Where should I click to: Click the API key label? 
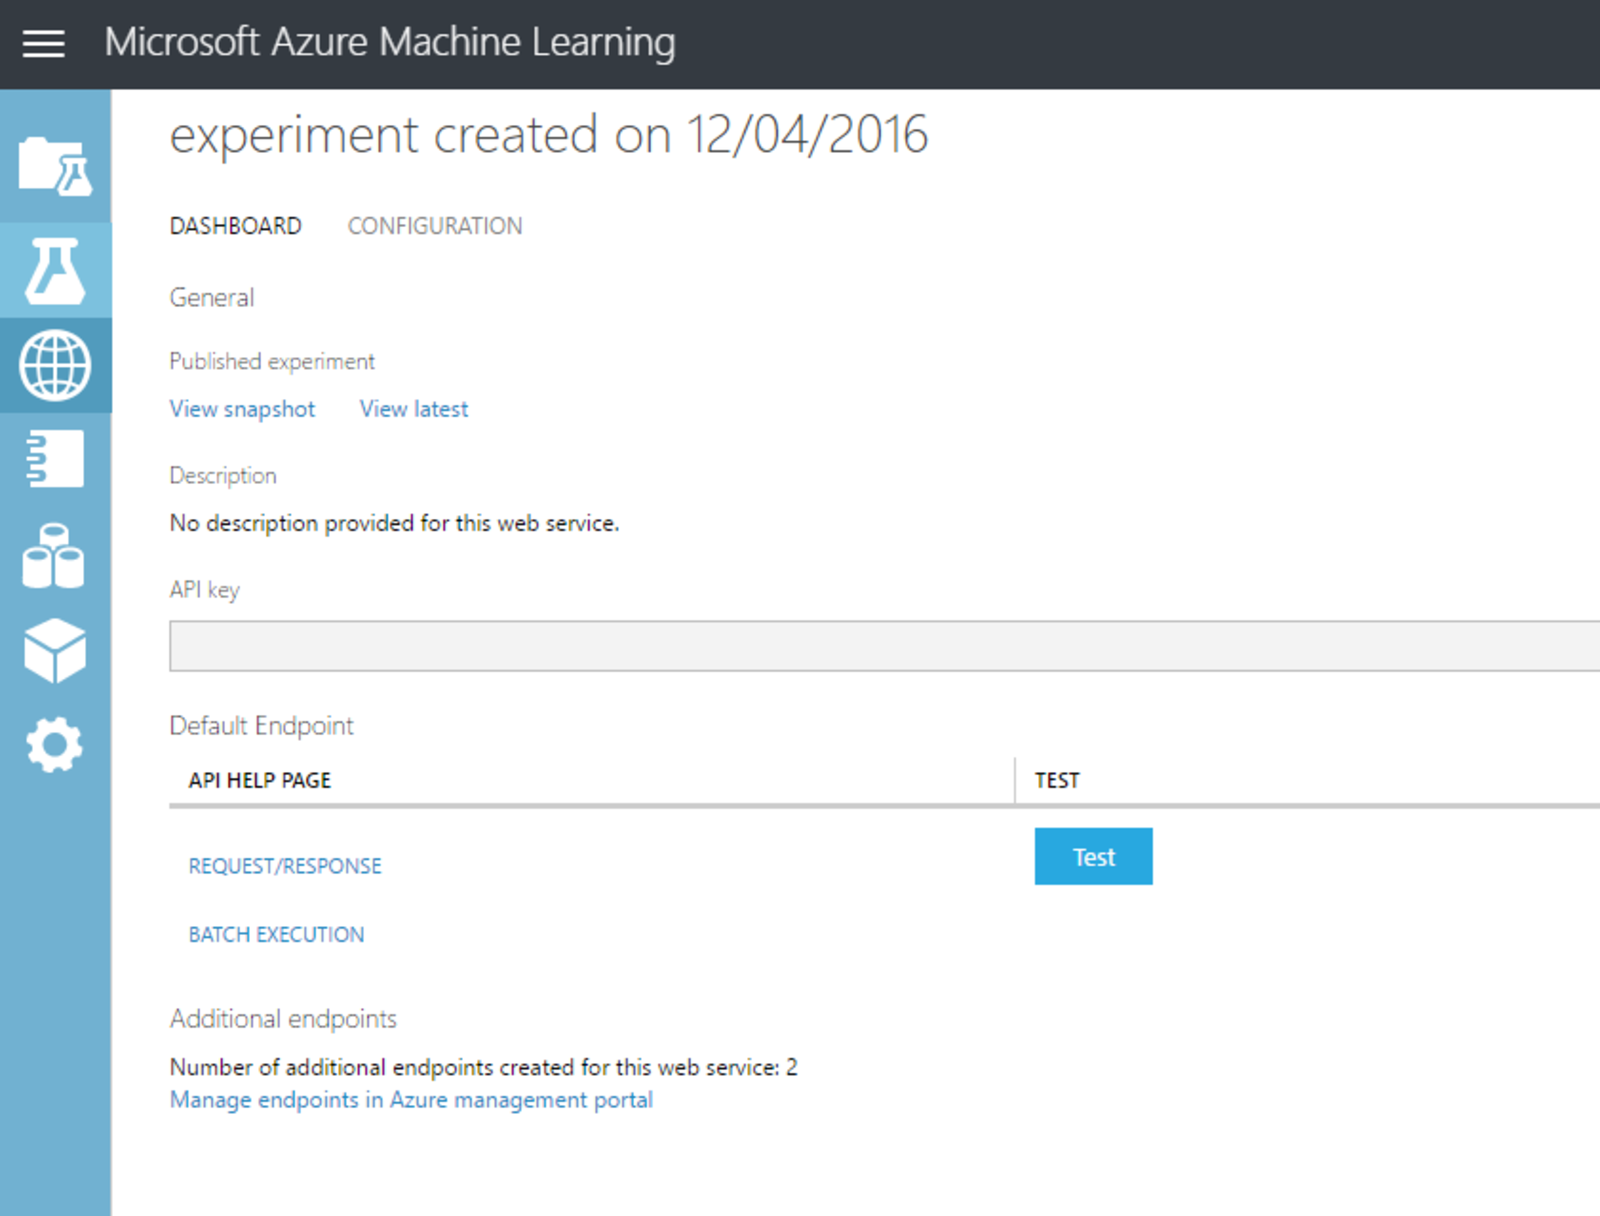[x=205, y=590]
